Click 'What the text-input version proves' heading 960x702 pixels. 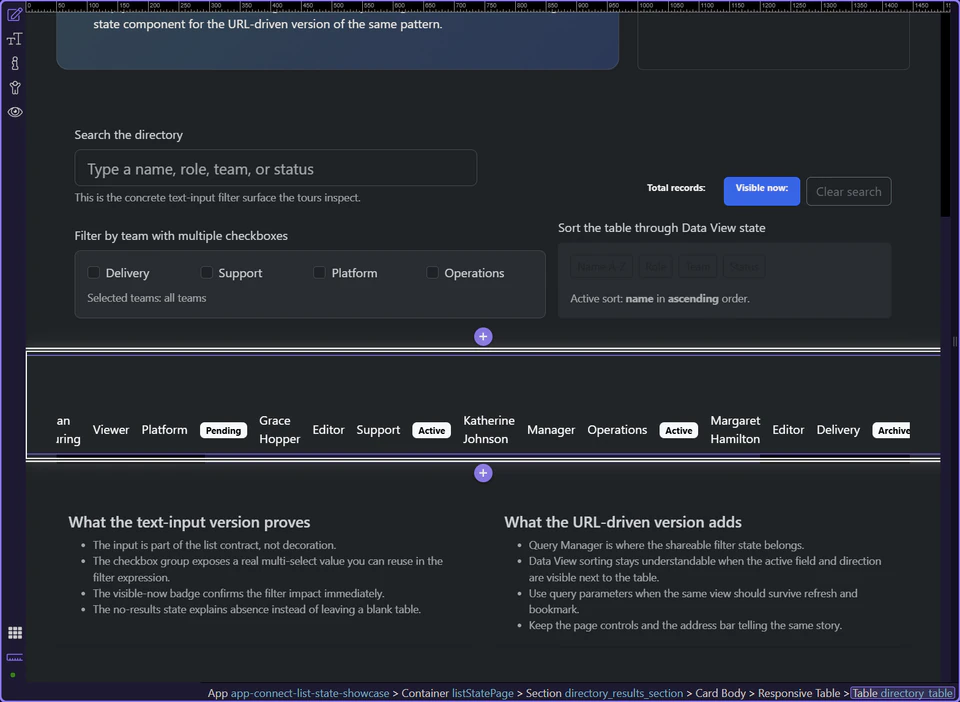coord(189,522)
